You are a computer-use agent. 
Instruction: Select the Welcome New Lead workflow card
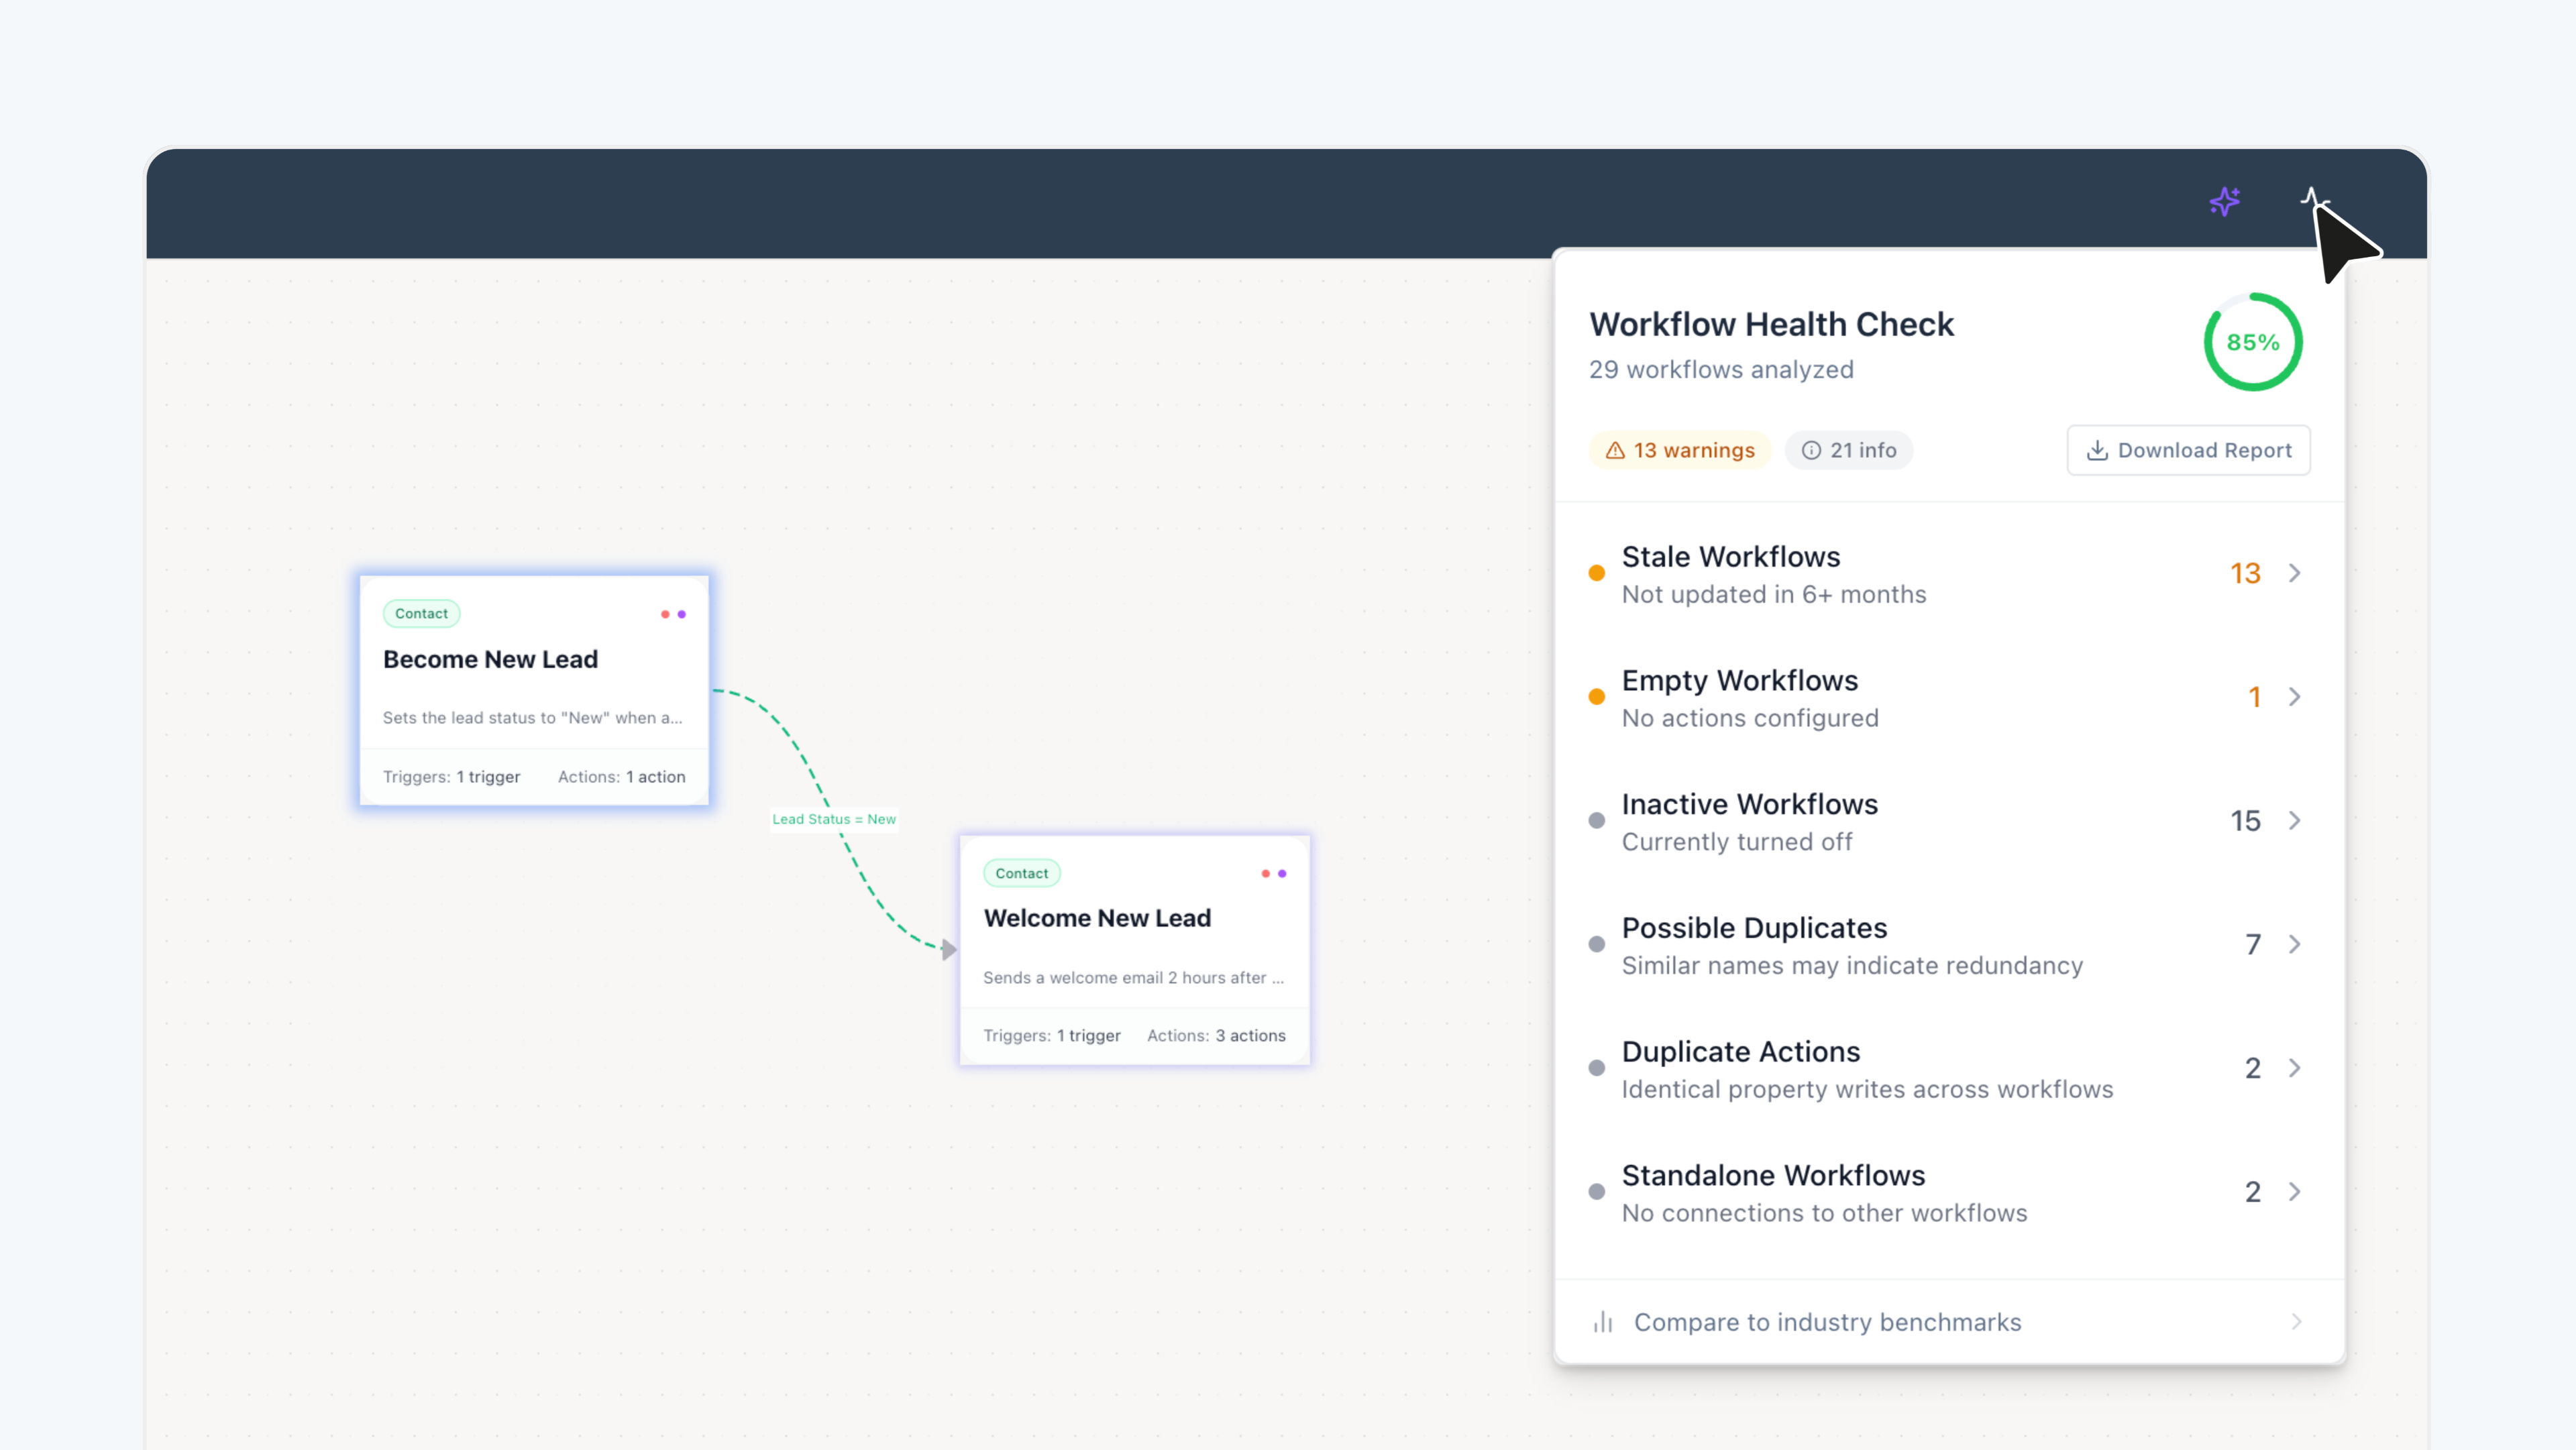[x=1134, y=950]
